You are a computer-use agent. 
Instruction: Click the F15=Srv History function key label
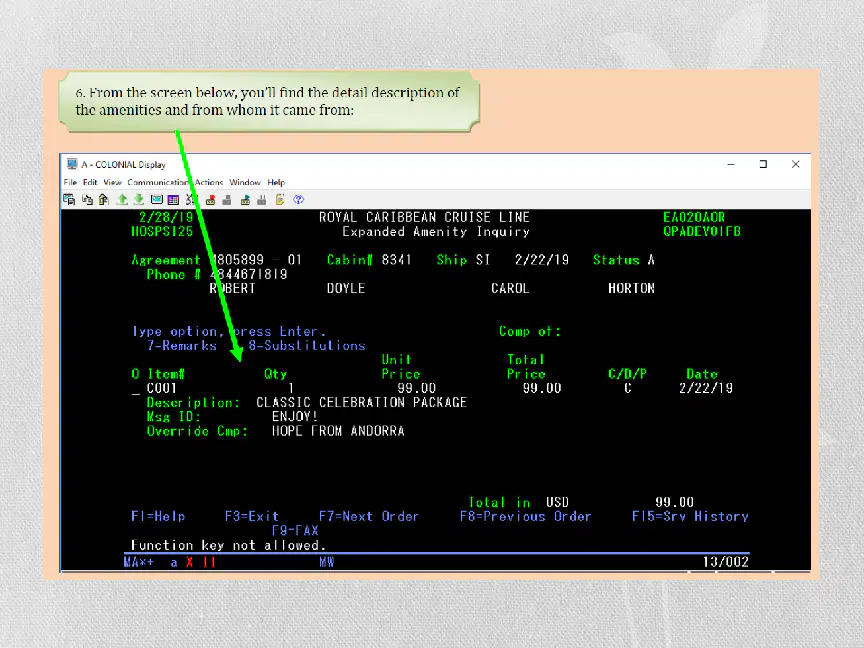pos(690,516)
